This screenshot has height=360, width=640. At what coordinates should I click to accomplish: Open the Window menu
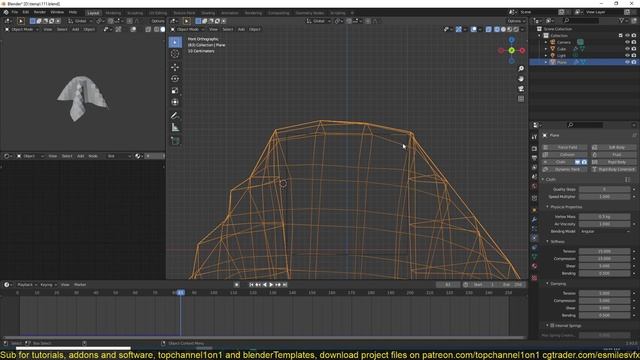coord(57,12)
